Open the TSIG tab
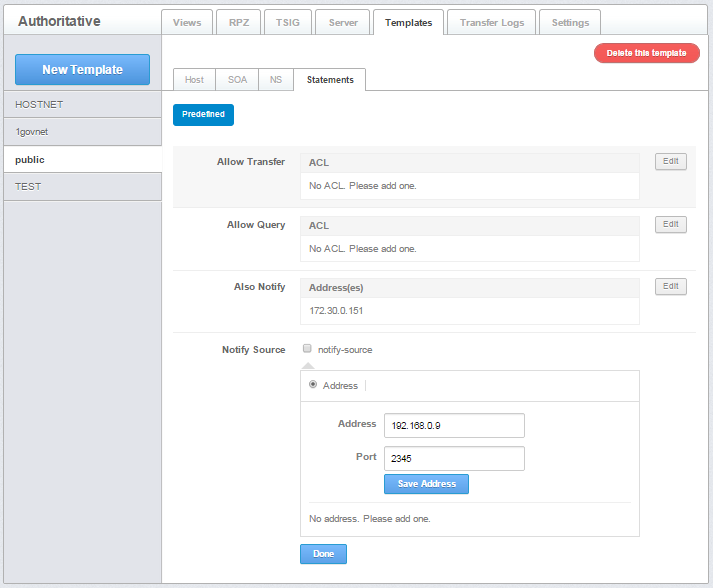The height and width of the screenshot is (588, 713). (x=287, y=23)
